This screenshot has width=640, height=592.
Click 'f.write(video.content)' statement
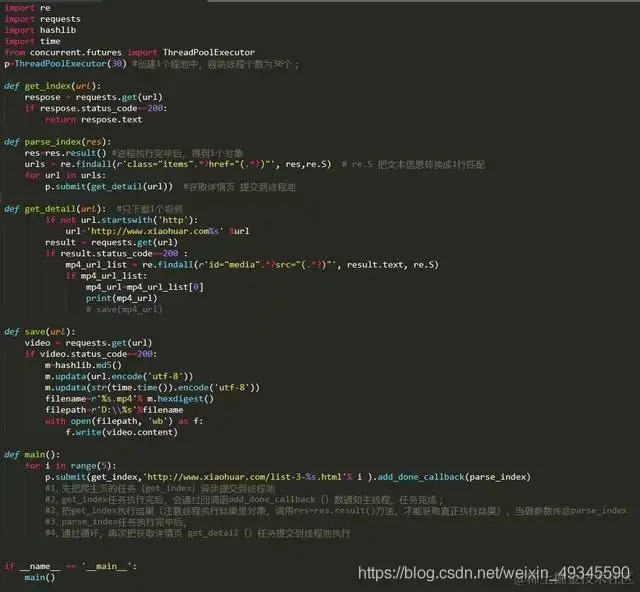(x=122, y=432)
